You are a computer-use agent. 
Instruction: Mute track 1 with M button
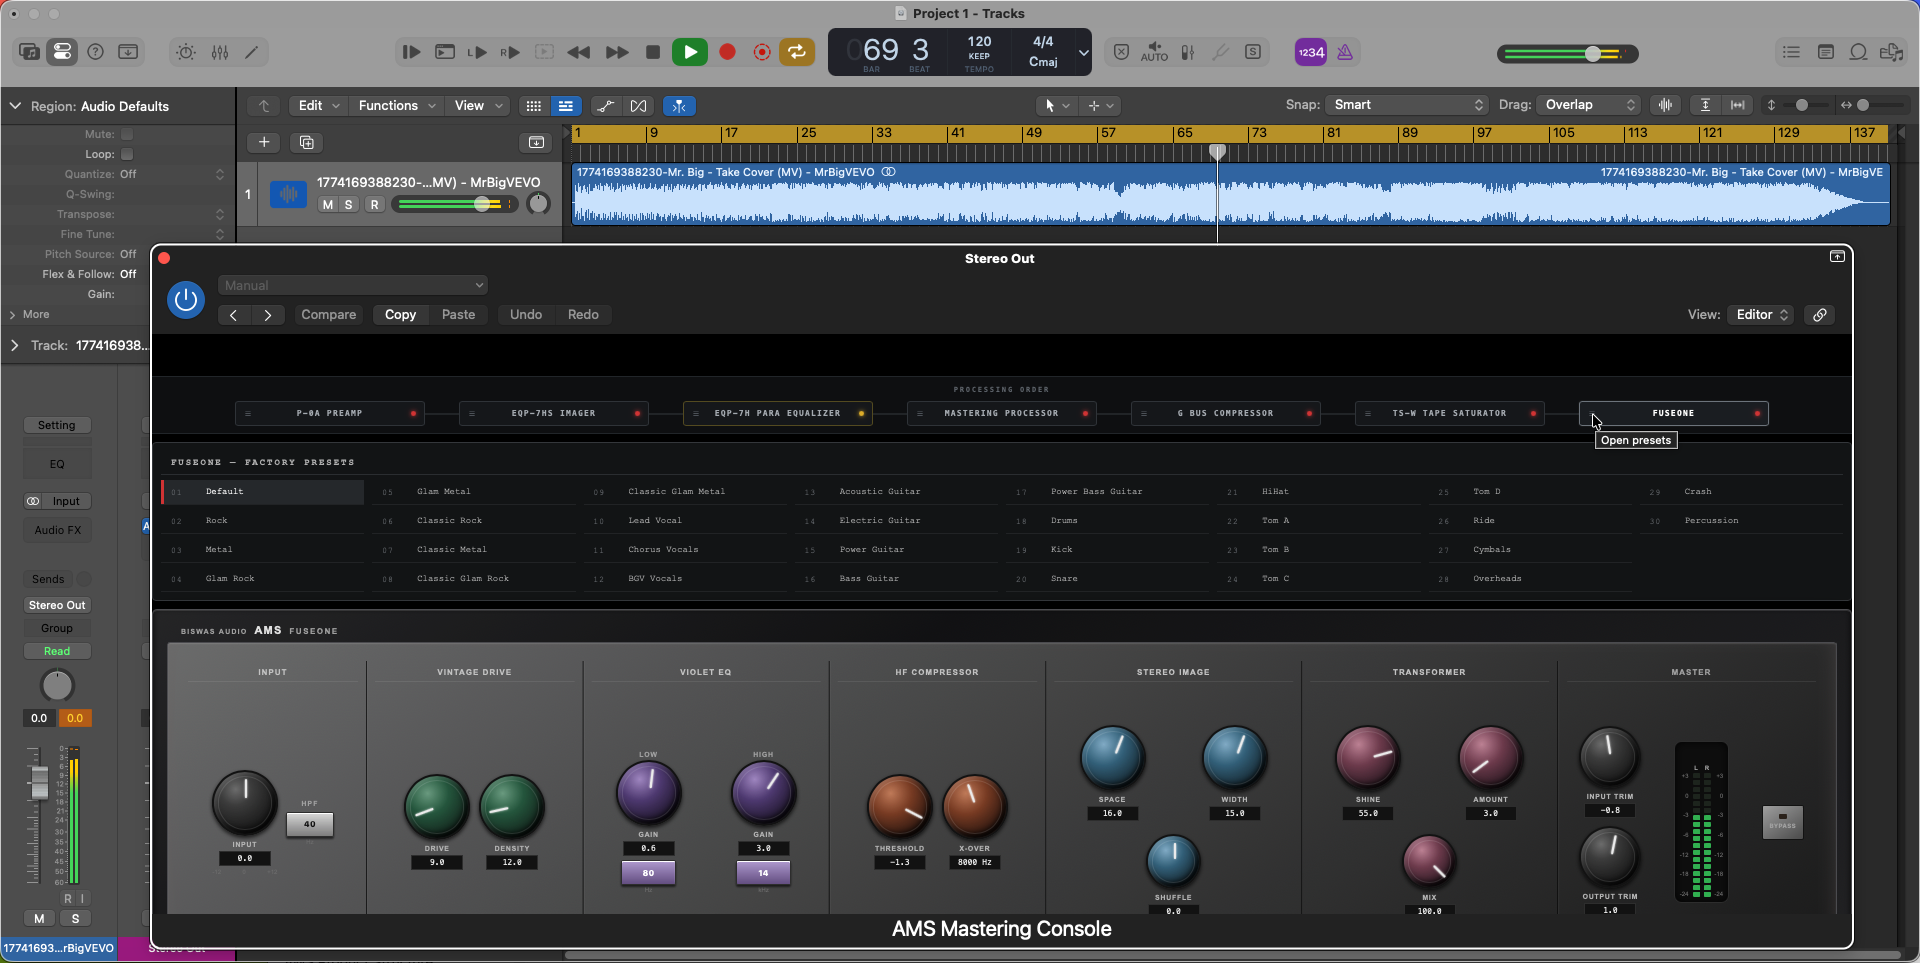tap(327, 204)
